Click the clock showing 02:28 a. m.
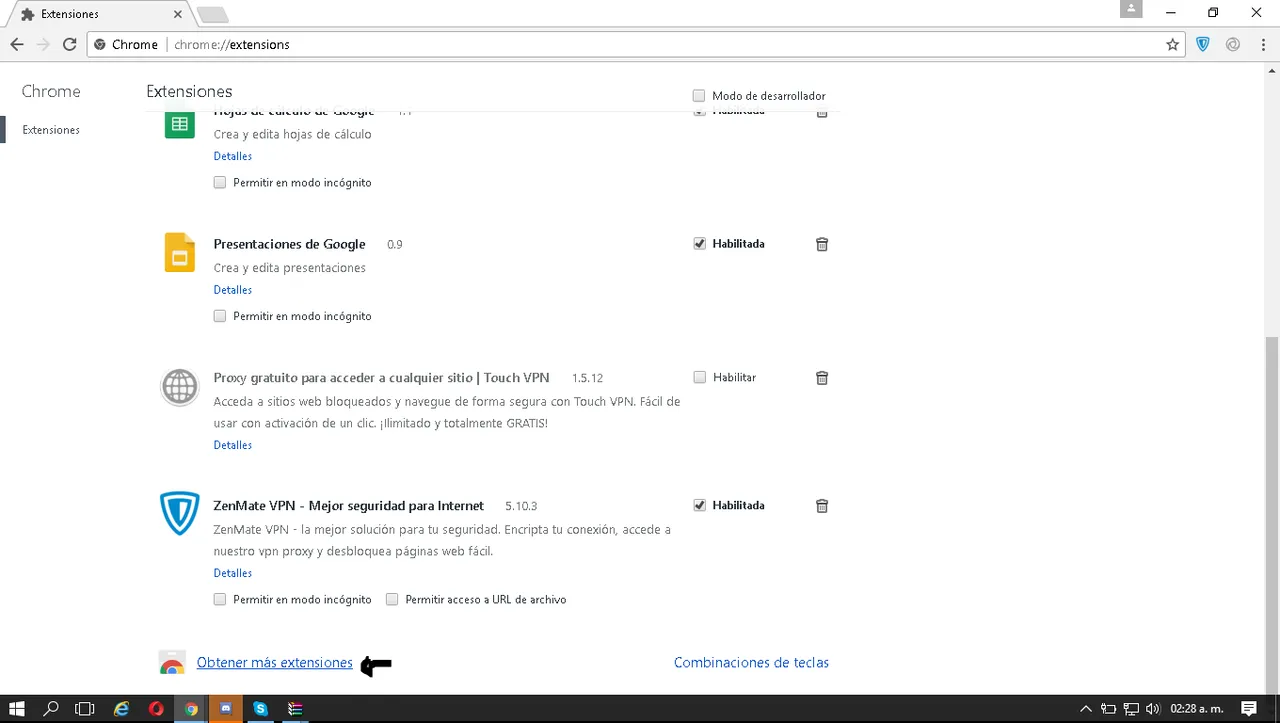Image resolution: width=1280 pixels, height=723 pixels. point(1197,709)
